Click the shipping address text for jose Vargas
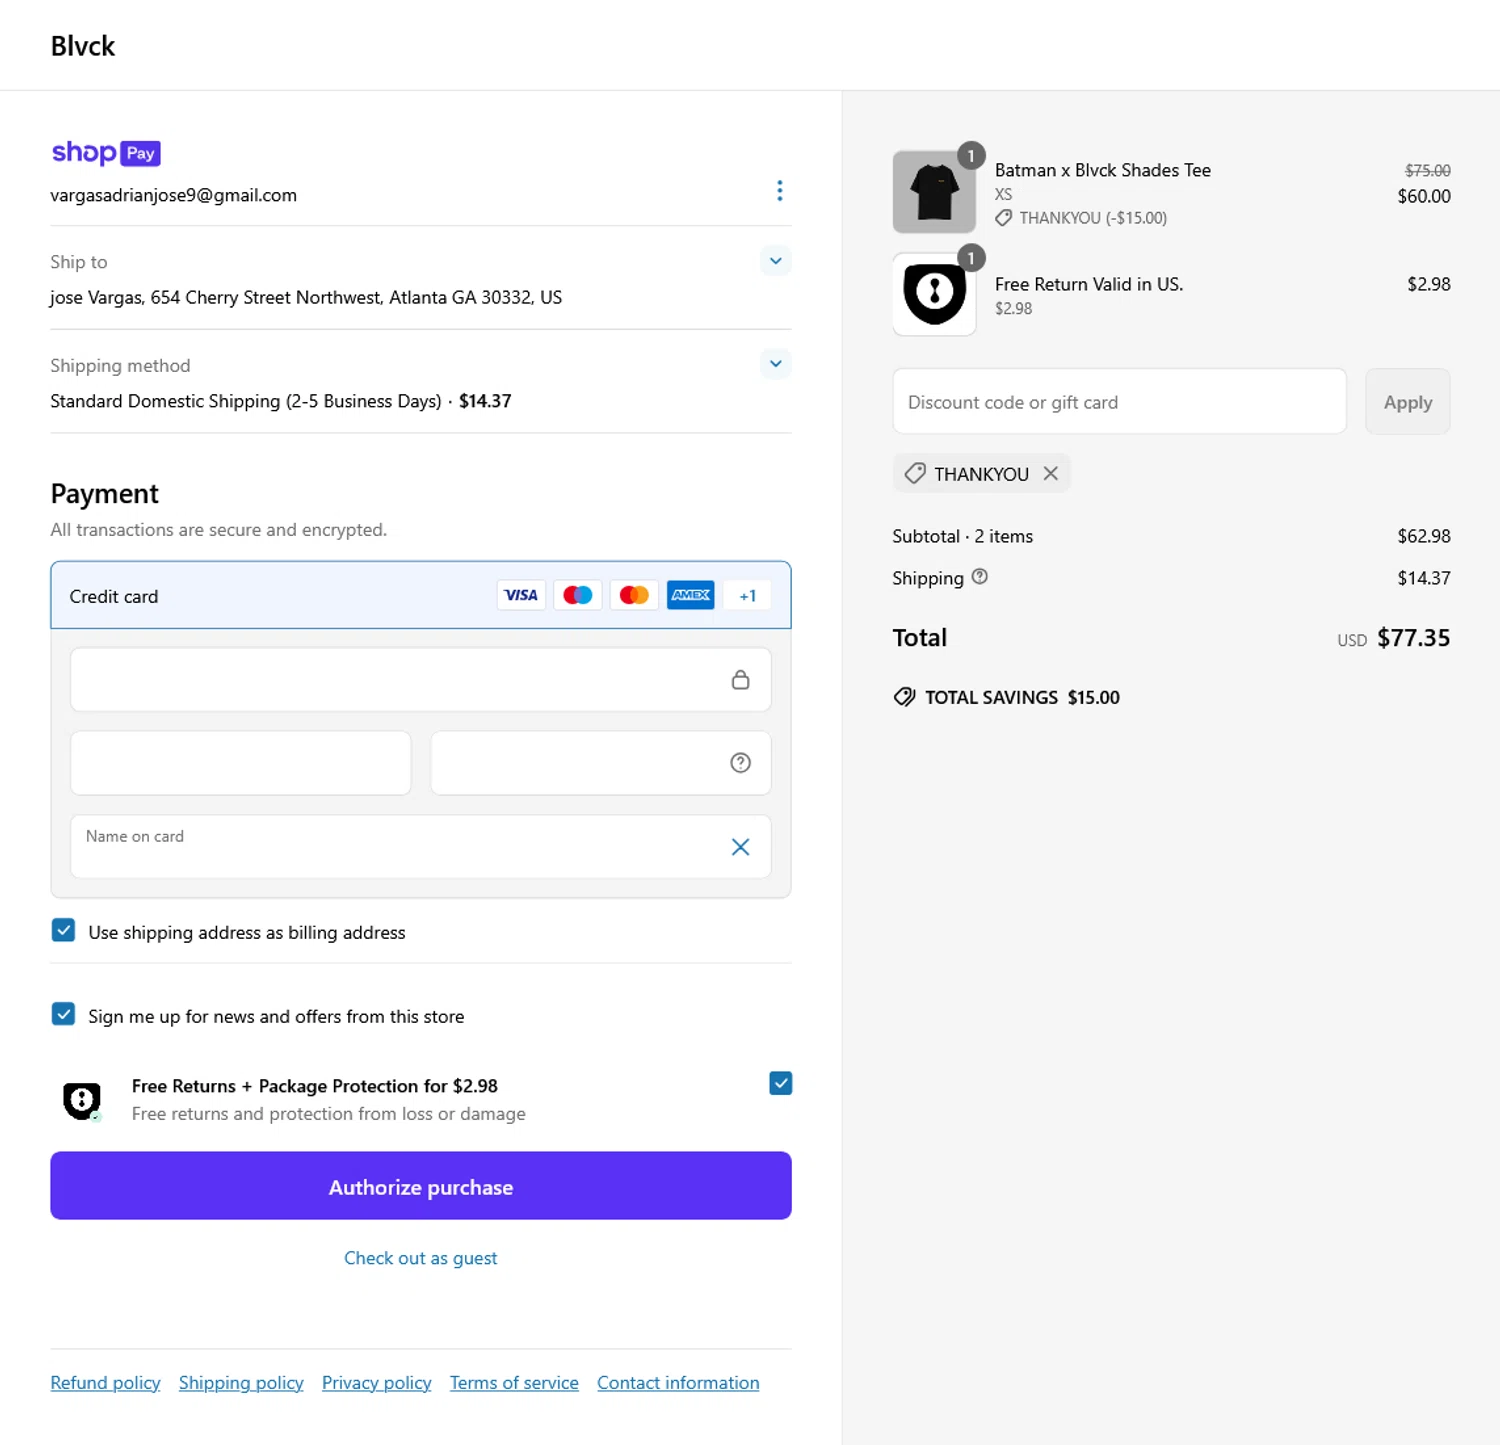 click(306, 297)
